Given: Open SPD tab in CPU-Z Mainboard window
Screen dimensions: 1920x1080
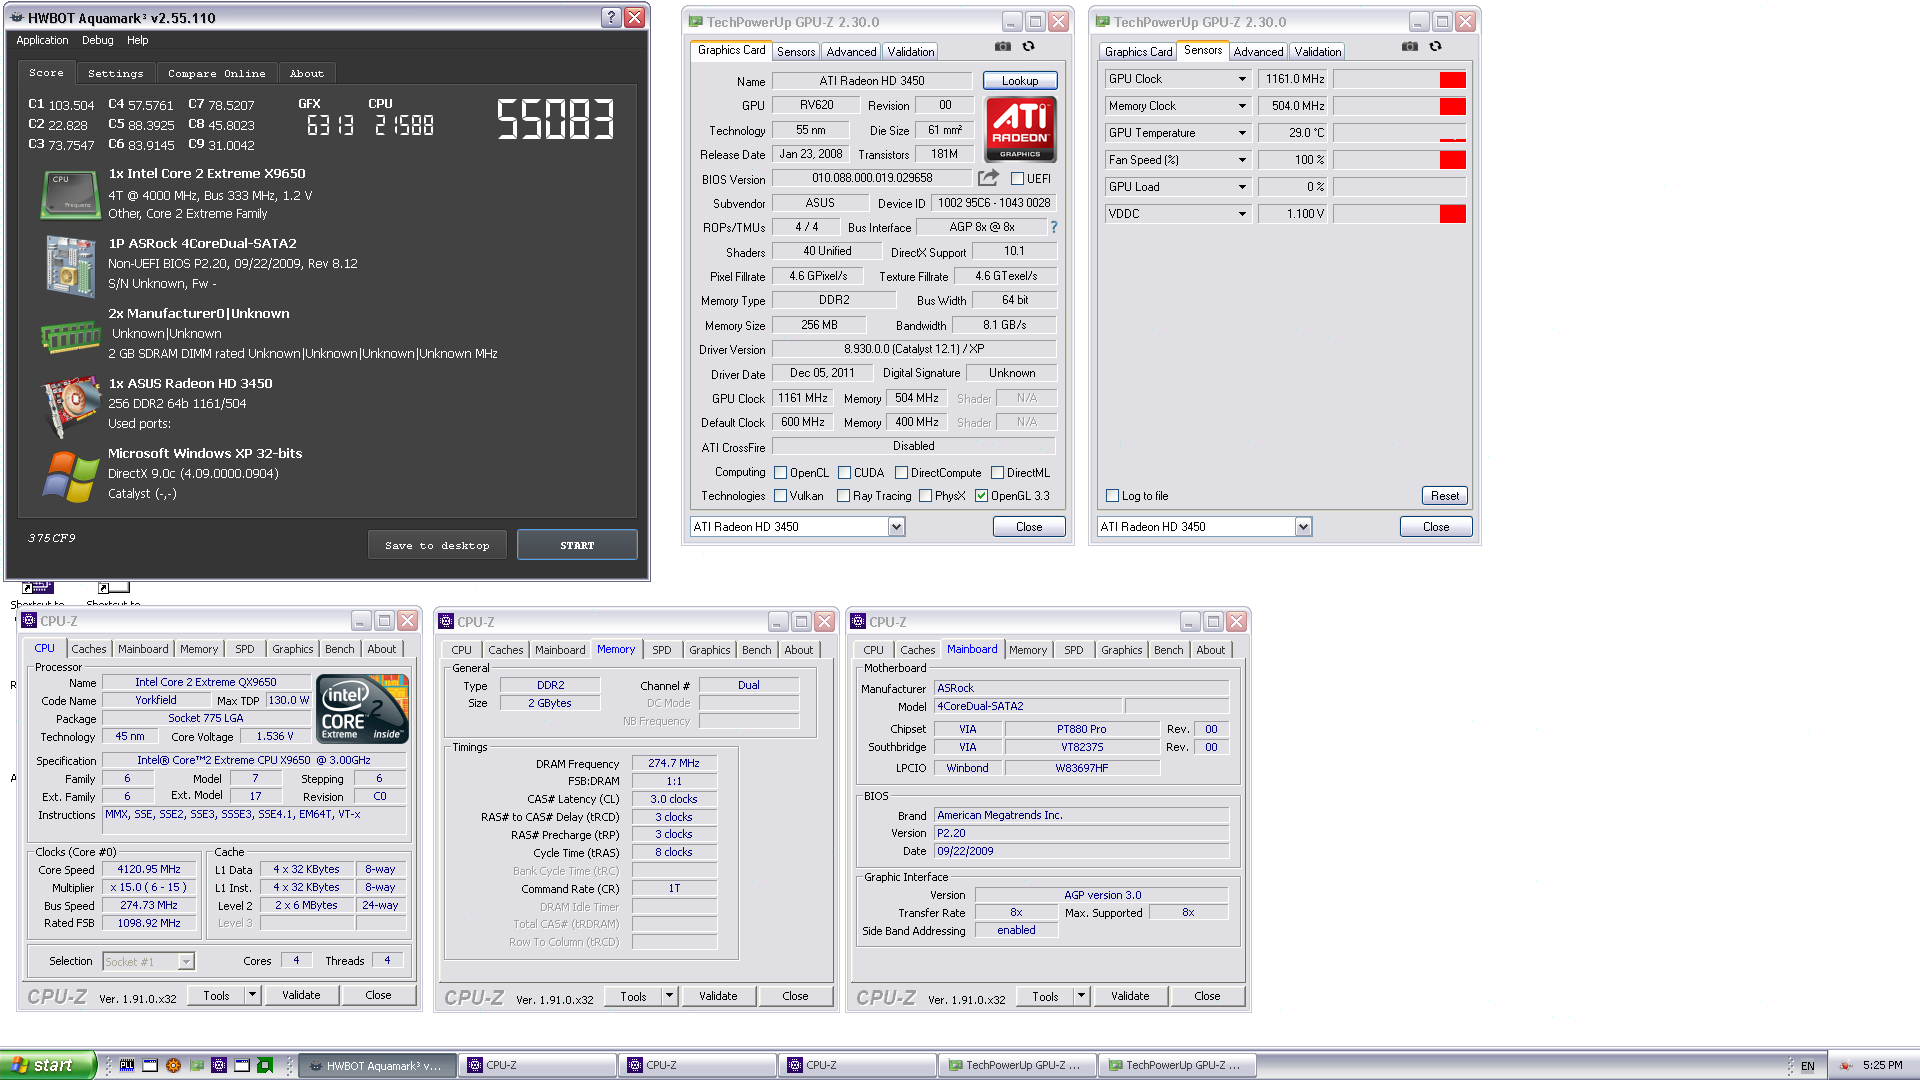Looking at the screenshot, I should pyautogui.click(x=1074, y=650).
